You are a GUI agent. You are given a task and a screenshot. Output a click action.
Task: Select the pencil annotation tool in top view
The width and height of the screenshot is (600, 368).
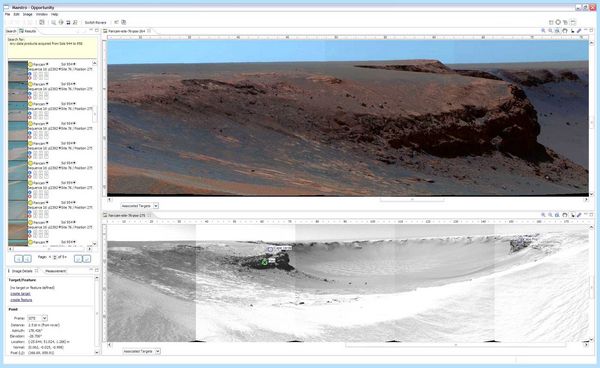tap(579, 31)
